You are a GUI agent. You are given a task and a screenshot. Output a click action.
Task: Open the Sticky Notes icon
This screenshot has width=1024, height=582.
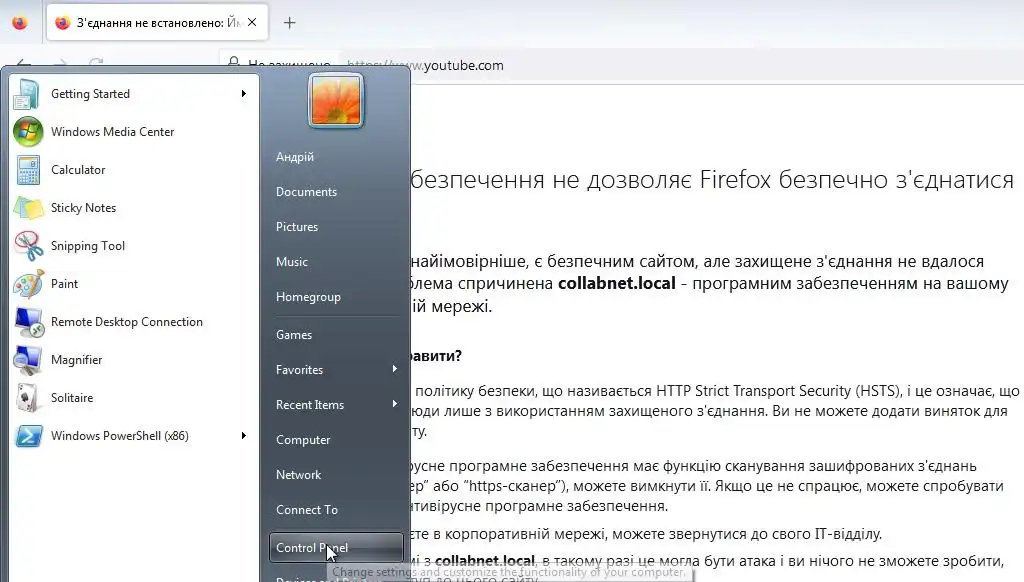coord(28,208)
